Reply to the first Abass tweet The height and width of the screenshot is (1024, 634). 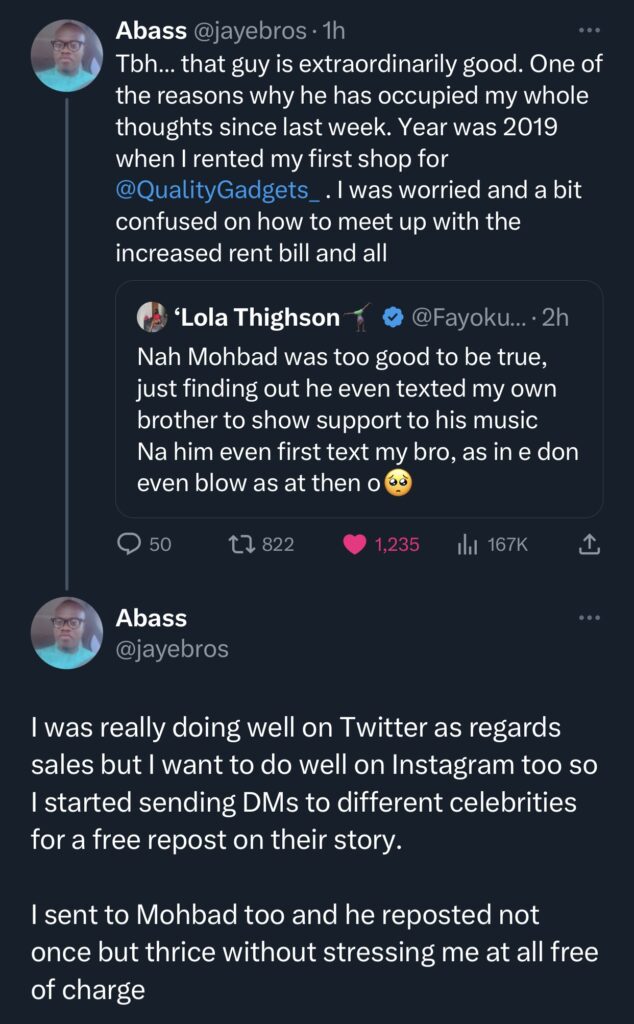(131, 544)
